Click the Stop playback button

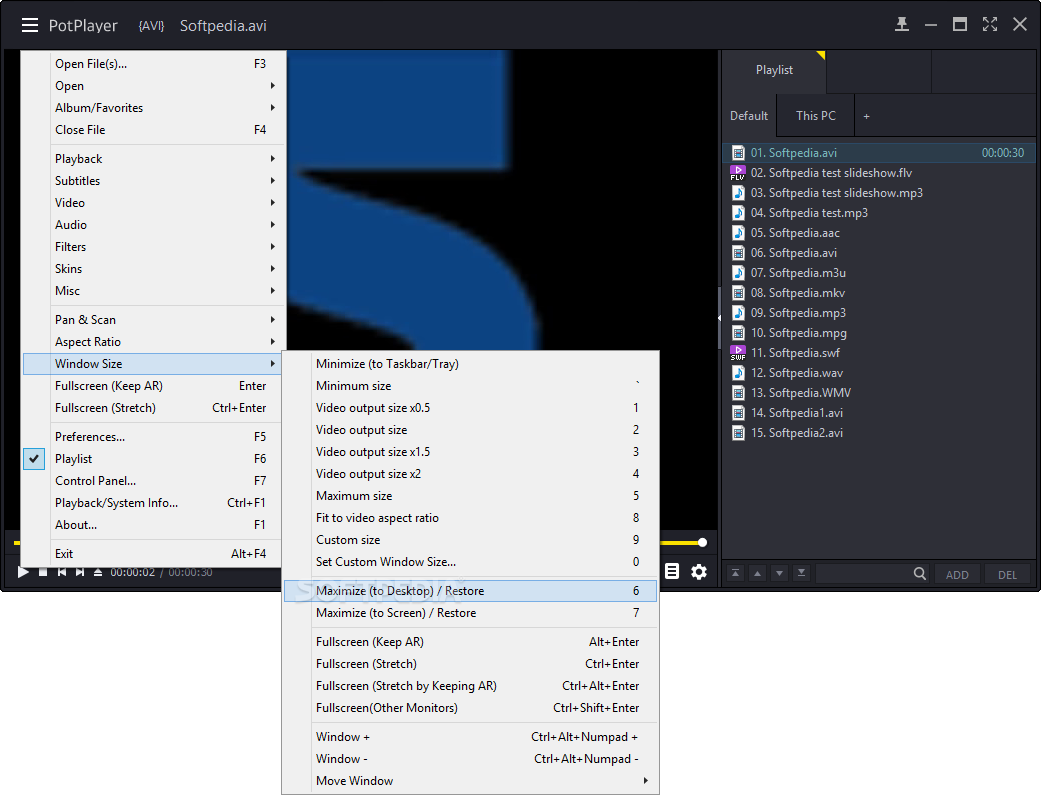click(43, 572)
